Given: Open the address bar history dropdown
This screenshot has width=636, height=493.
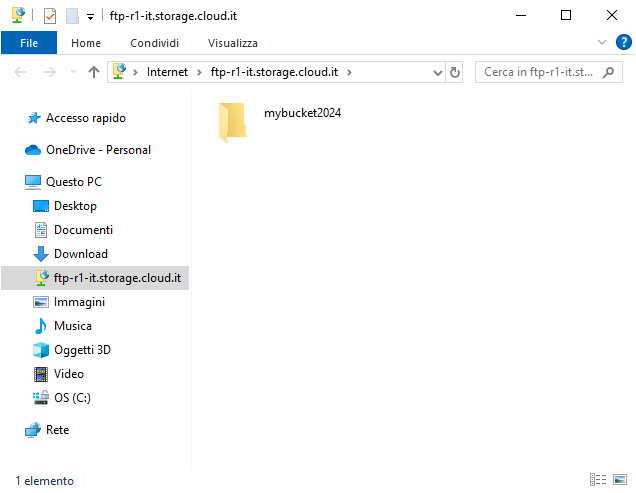Looking at the screenshot, I should point(438,73).
